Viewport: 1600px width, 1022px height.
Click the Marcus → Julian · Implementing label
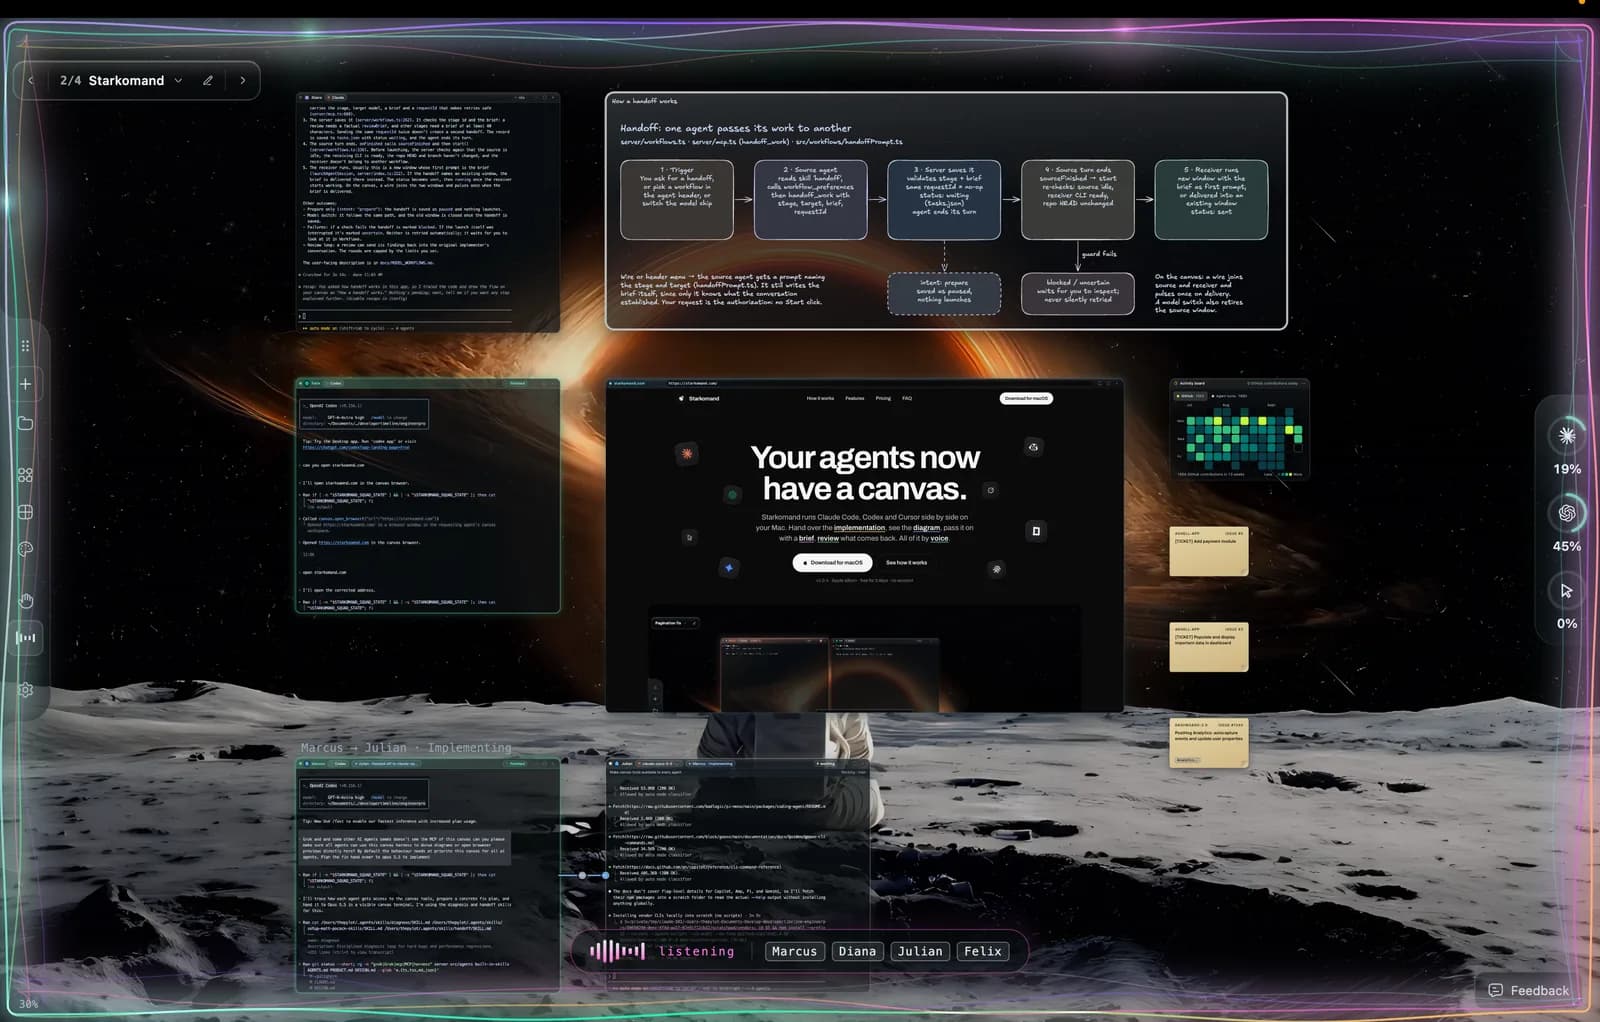coord(406,748)
